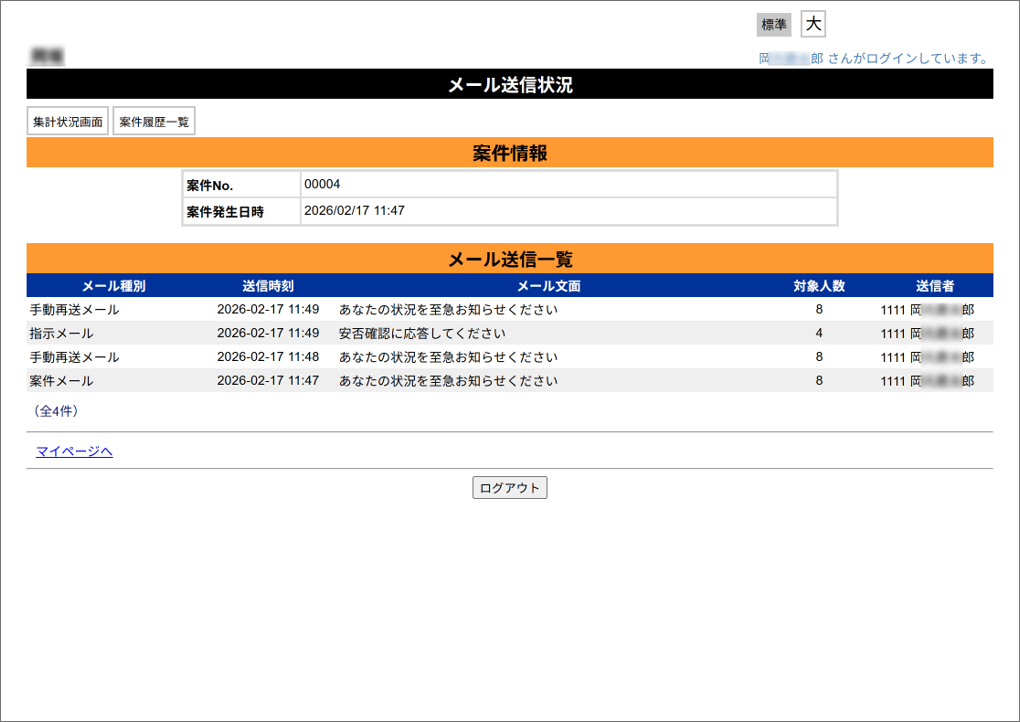1020x722 pixels.
Task: Select the 手動再送メール row sent at 11:48
Action: point(74,357)
